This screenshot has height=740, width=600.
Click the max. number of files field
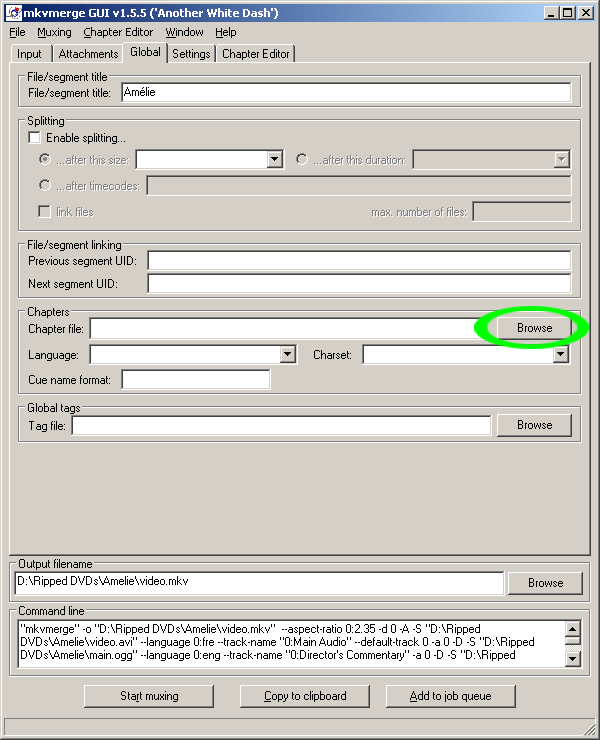(x=522, y=211)
